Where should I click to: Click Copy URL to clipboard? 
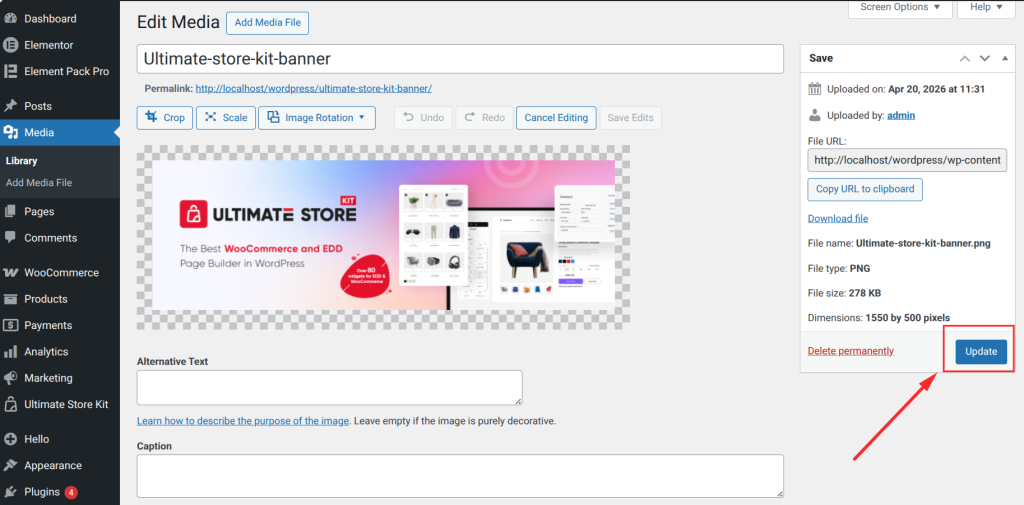(x=865, y=189)
